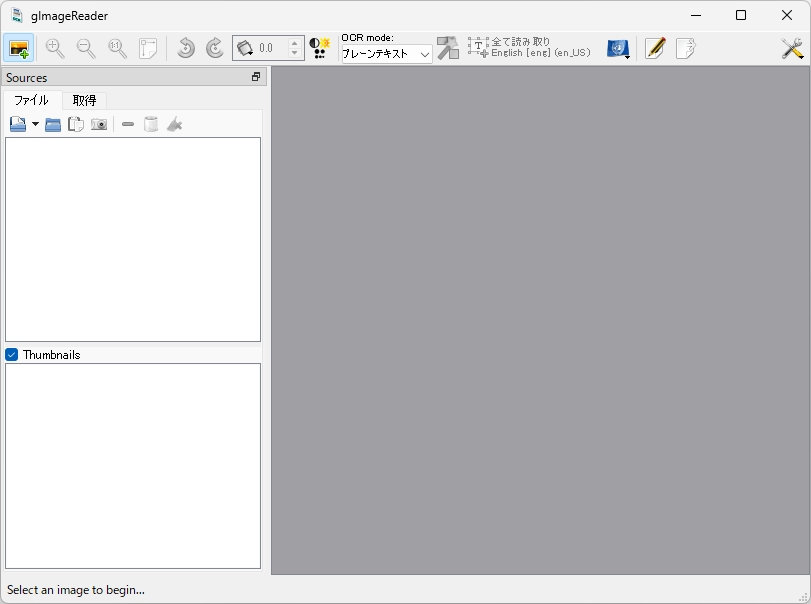
Task: Open recognition language flag dropdown
Action: [x=618, y=49]
